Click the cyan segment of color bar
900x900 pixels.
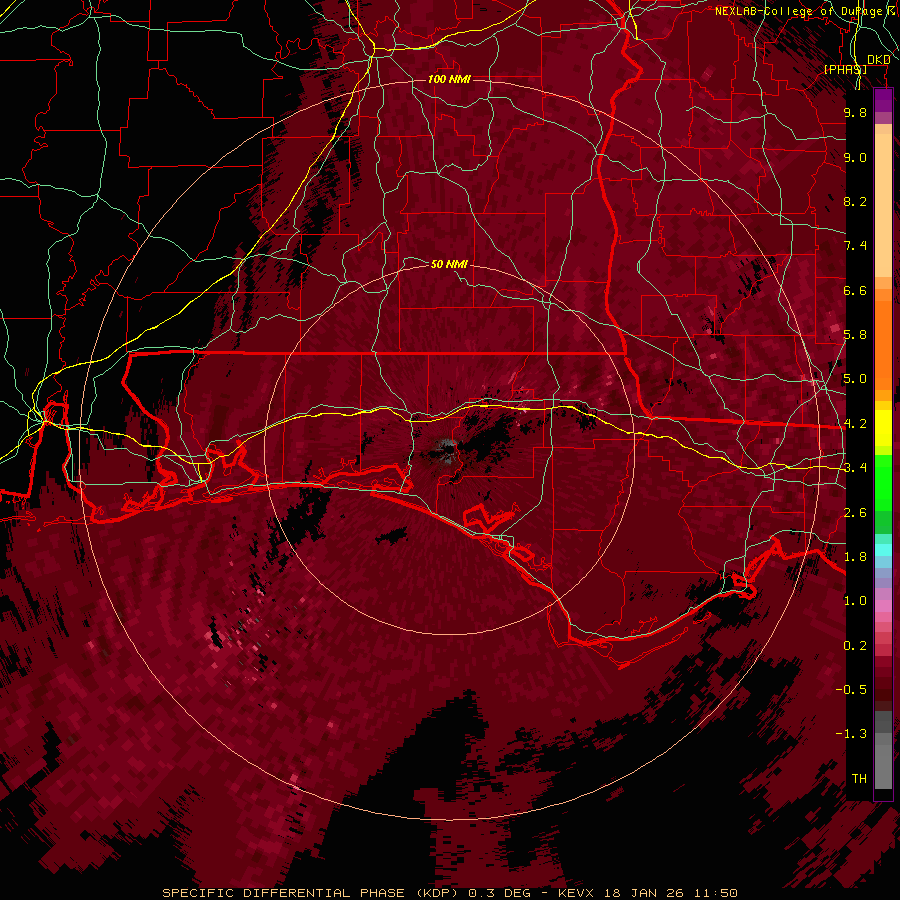883,550
